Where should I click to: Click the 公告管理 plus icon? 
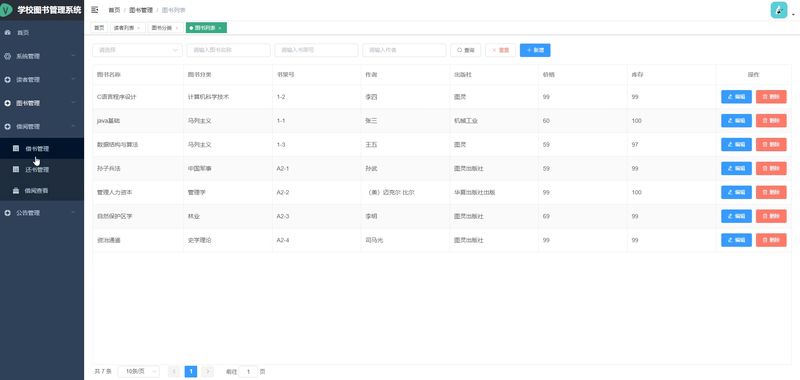(x=7, y=213)
